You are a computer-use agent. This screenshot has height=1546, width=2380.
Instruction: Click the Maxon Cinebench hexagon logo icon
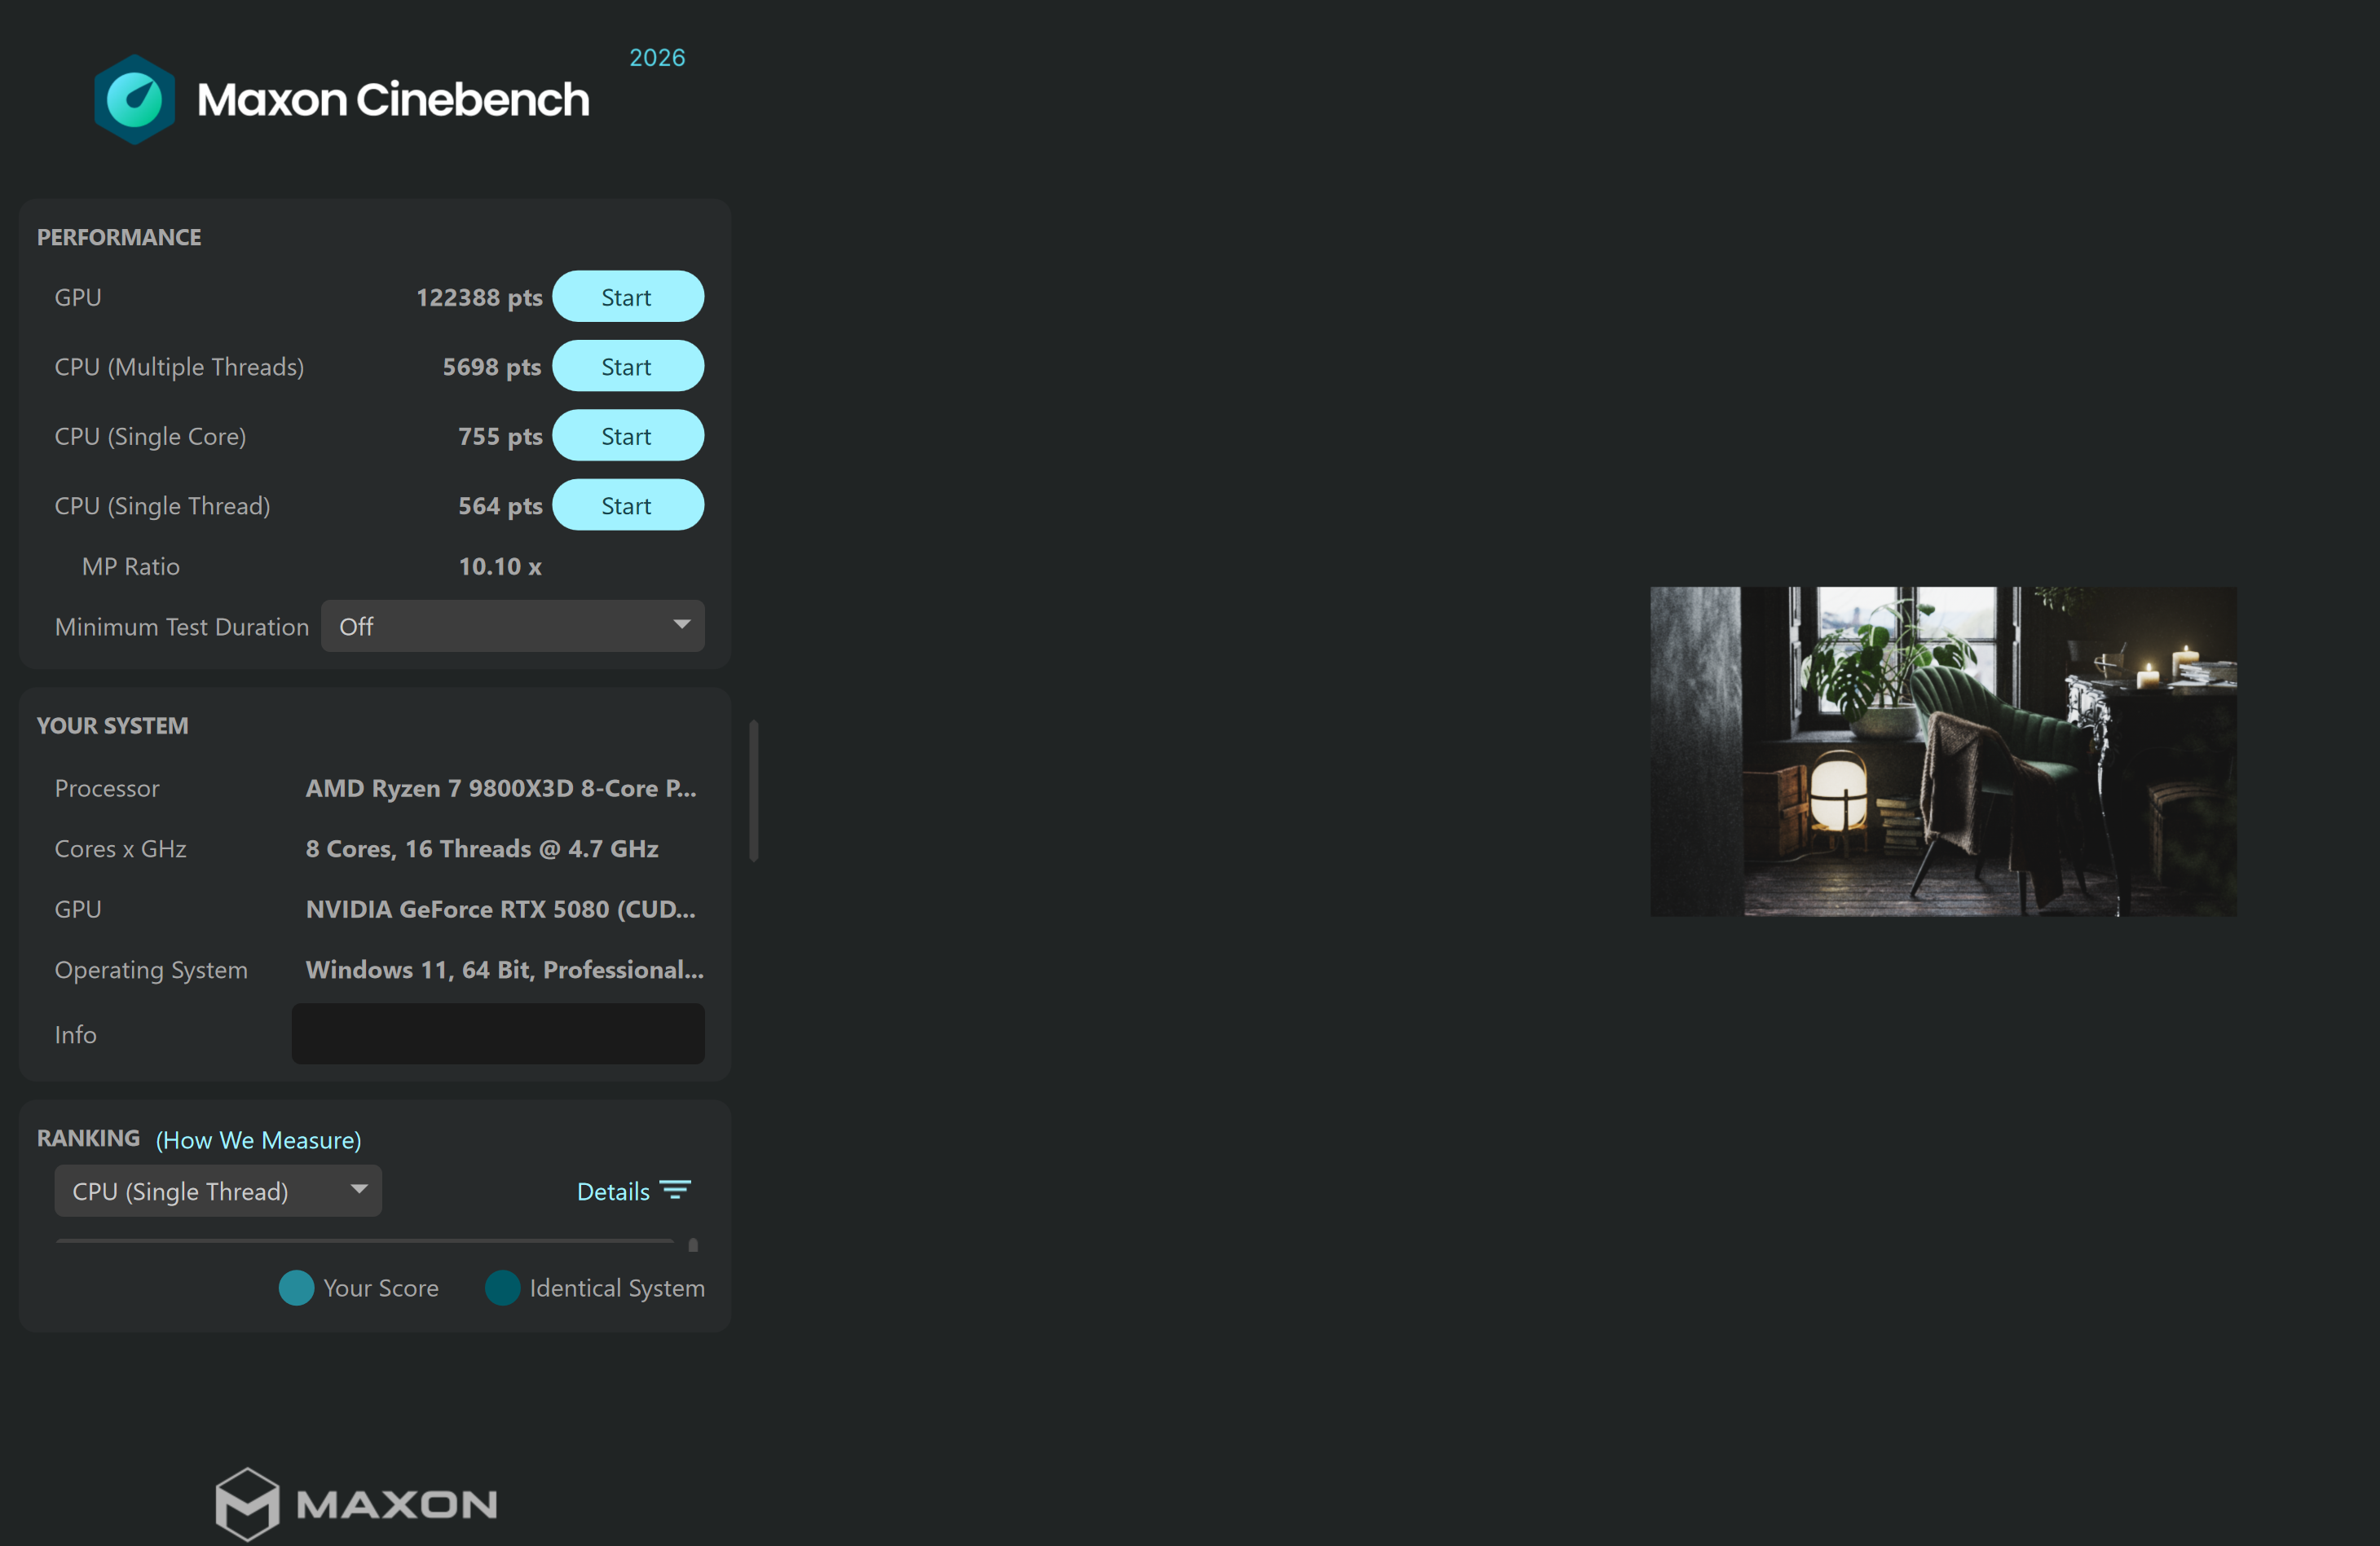pos(134,99)
